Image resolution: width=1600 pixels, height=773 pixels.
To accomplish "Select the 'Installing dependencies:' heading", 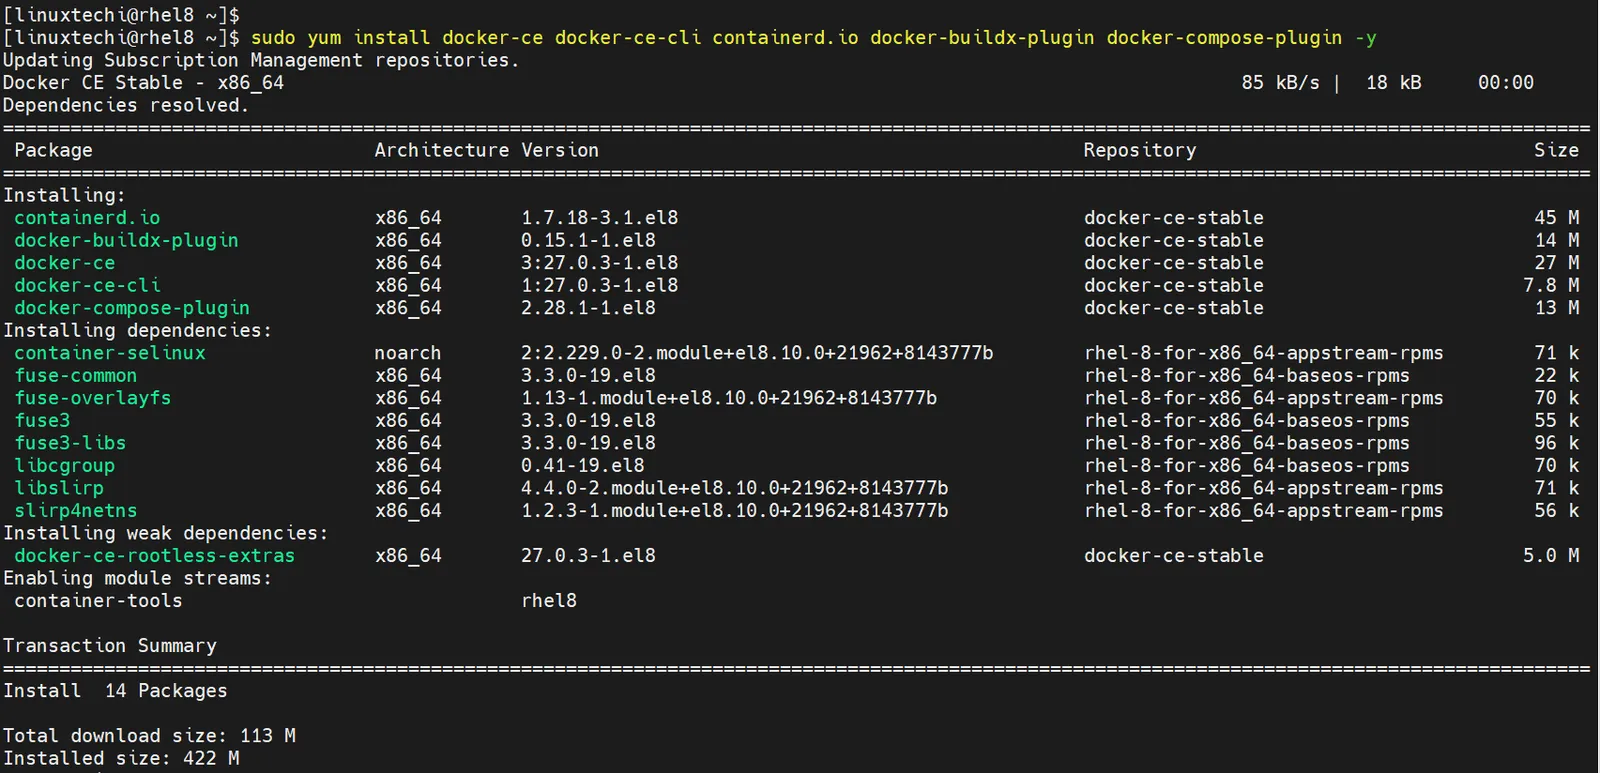I will coord(138,330).
